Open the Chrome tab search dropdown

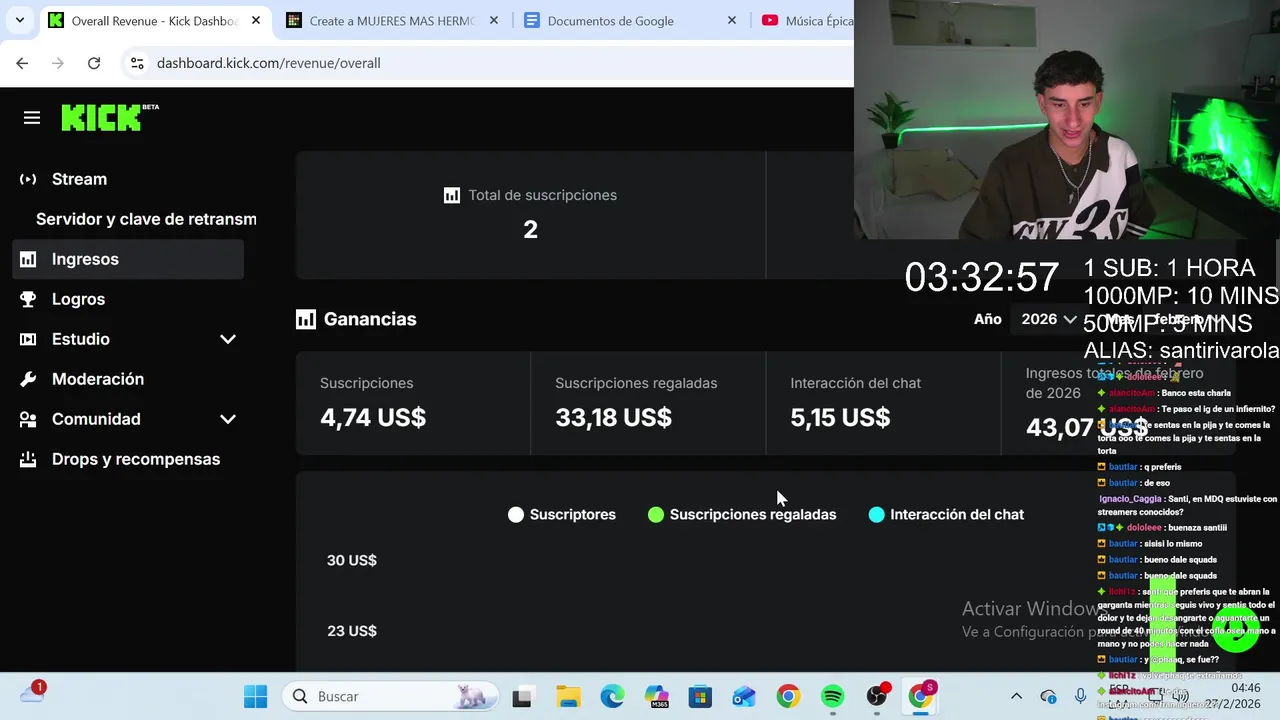tap(21, 20)
